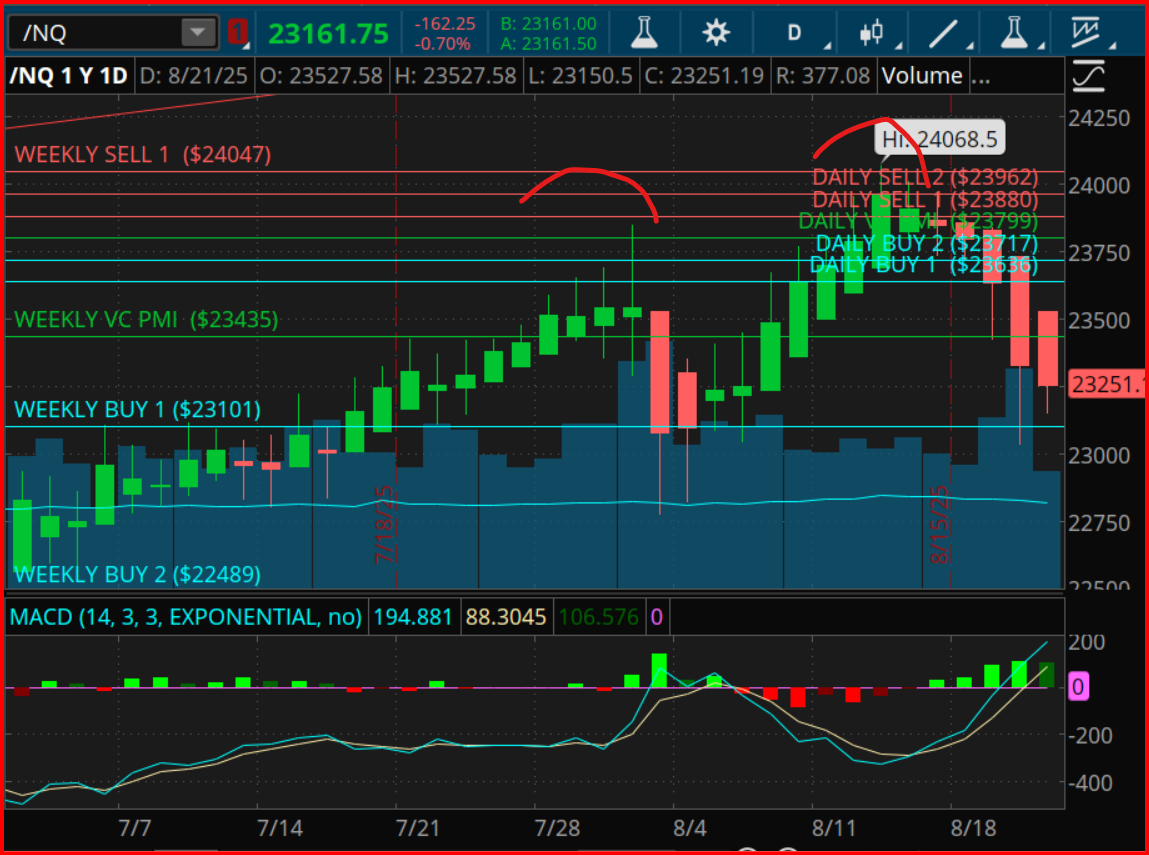1149x855 pixels.
Task: Click the curve icon below the toolbar
Action: click(x=1088, y=77)
